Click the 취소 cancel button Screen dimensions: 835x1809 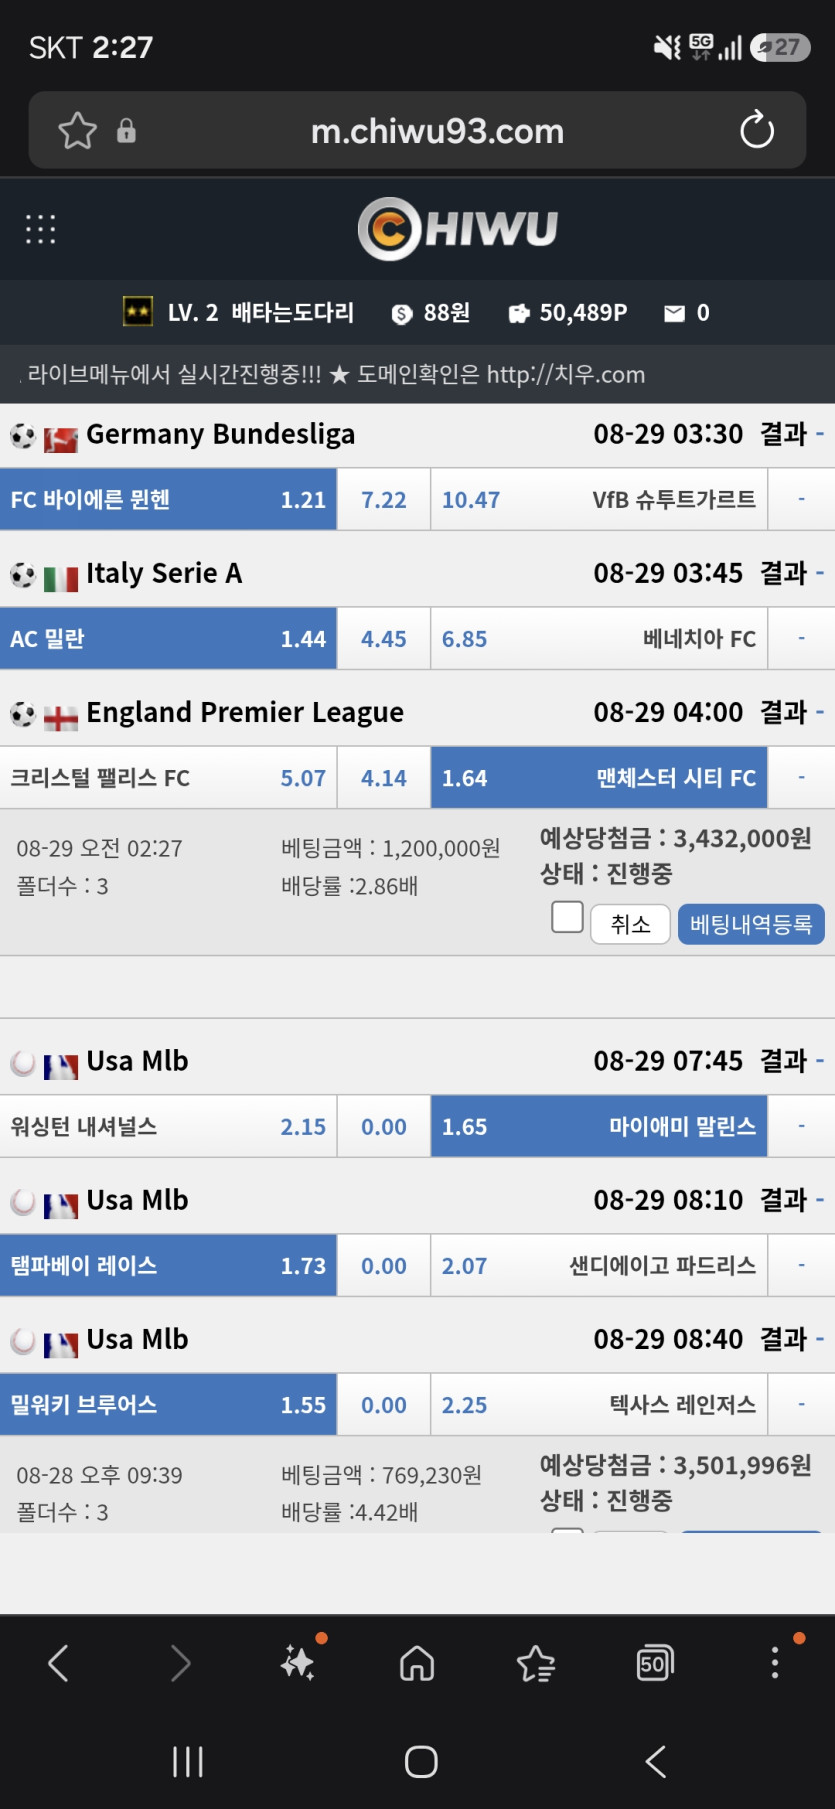click(630, 924)
